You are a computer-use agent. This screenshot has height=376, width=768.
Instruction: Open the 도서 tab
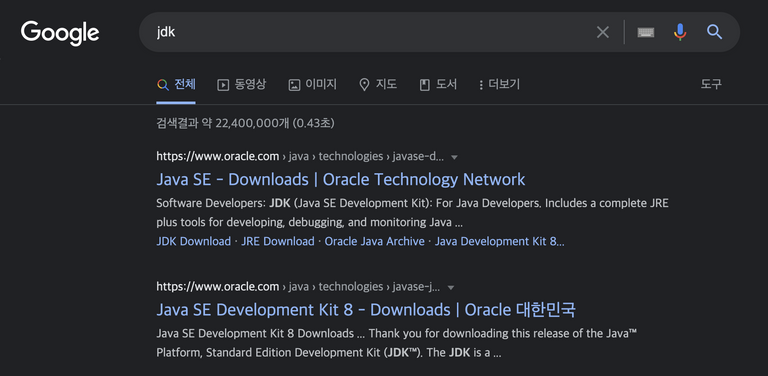[x=438, y=85]
